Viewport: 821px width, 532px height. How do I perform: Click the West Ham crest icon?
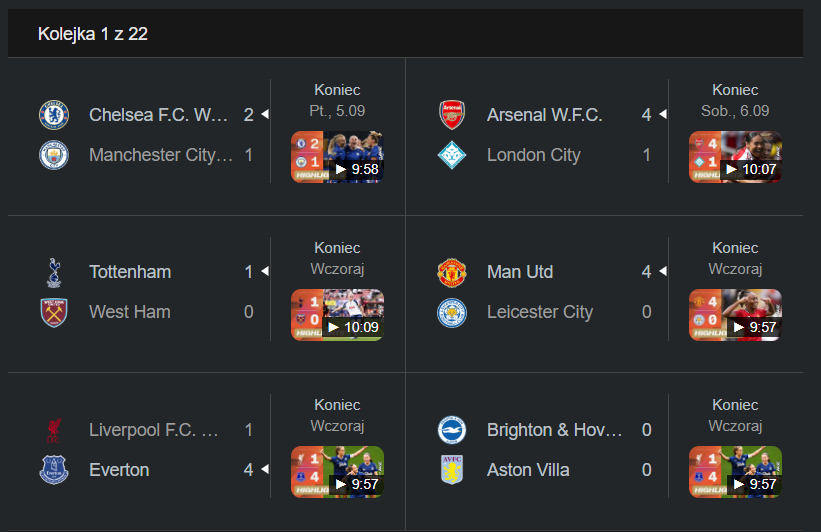coord(54,313)
